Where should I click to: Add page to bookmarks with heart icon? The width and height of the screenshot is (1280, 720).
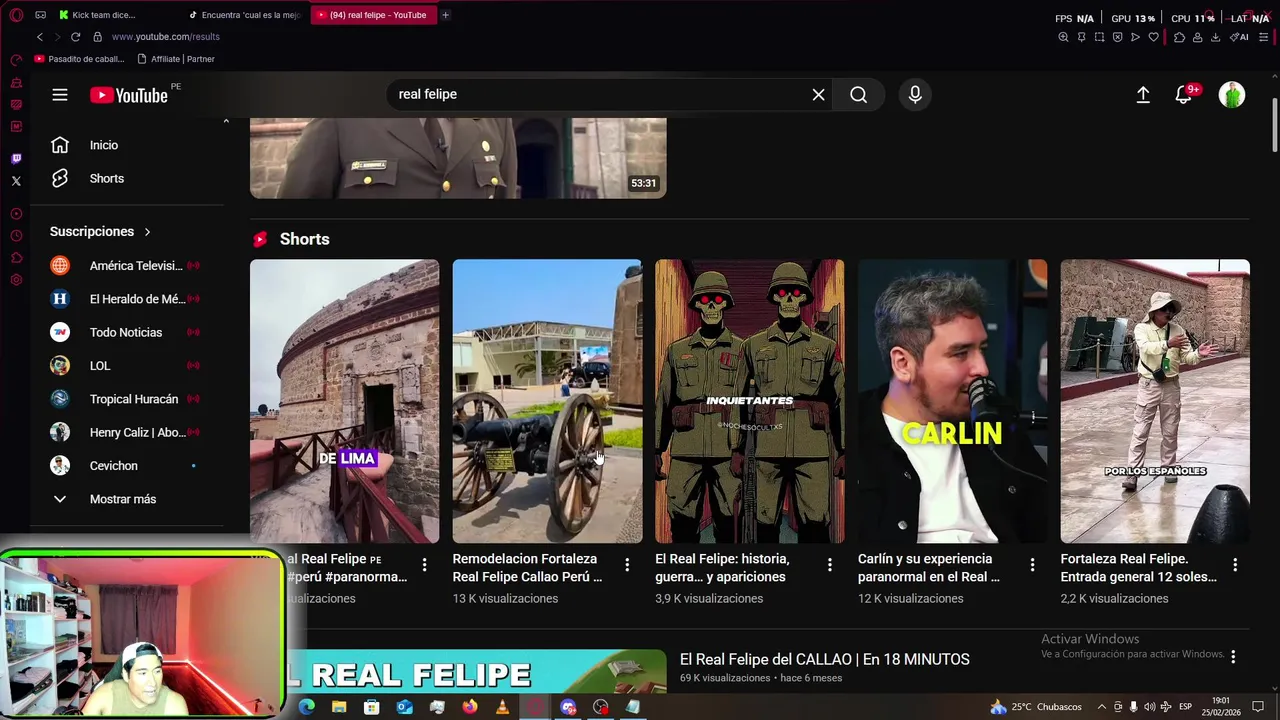pos(1153,37)
